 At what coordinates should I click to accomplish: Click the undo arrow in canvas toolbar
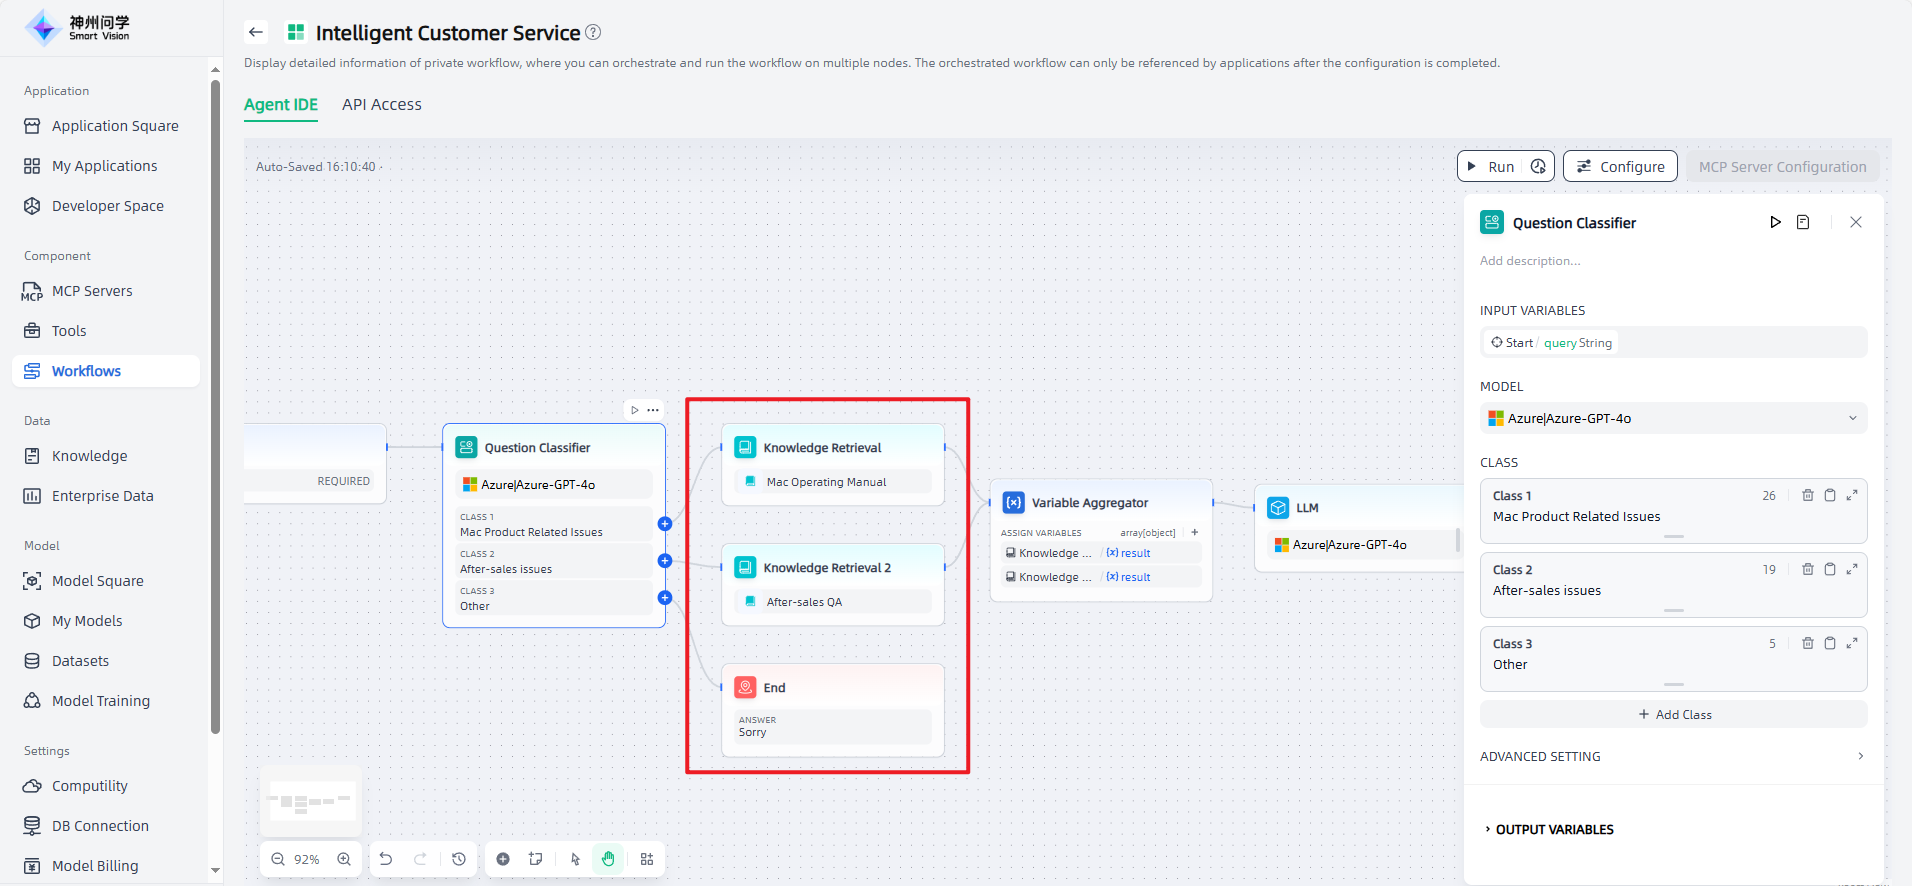click(x=386, y=859)
